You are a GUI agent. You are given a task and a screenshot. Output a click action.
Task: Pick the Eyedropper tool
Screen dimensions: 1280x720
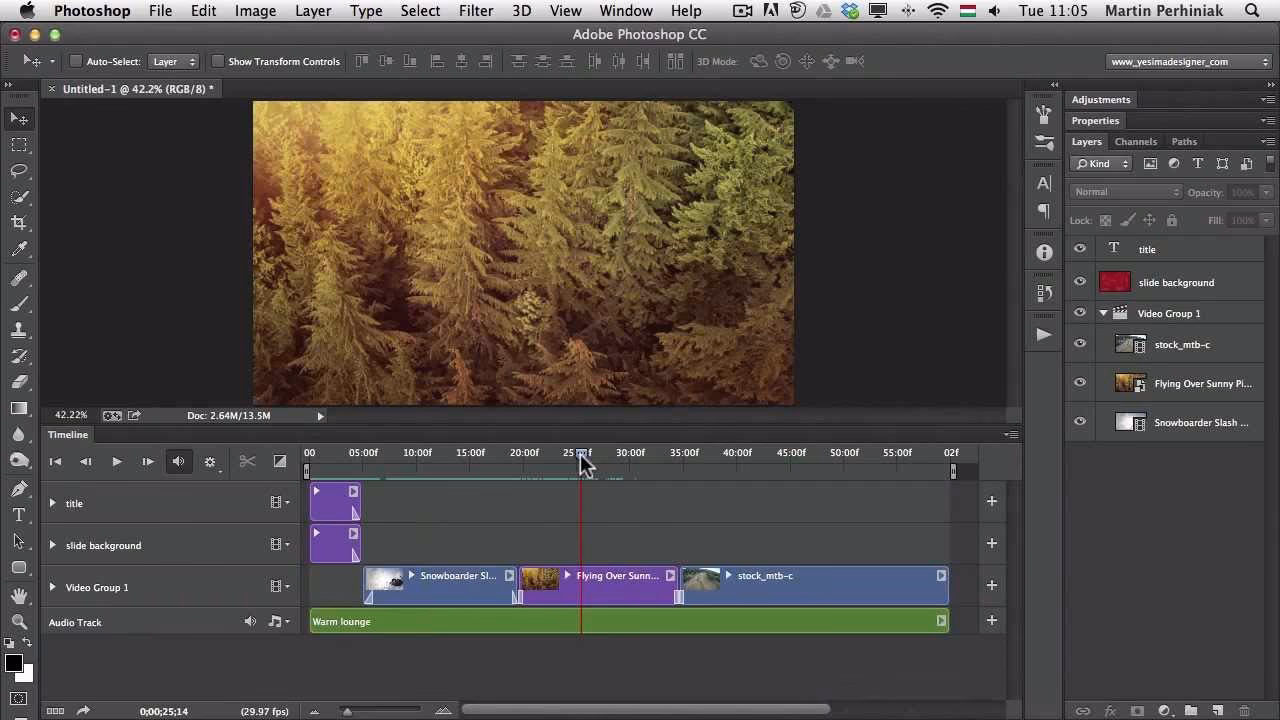click(x=19, y=249)
